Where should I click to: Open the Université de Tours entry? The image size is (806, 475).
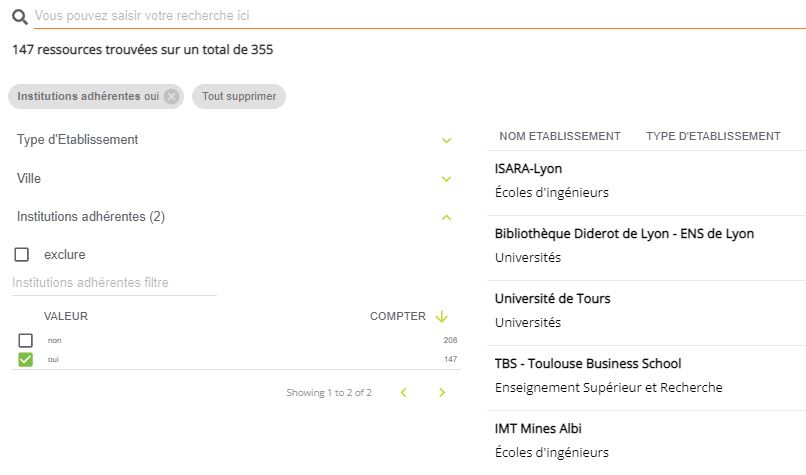coord(552,299)
